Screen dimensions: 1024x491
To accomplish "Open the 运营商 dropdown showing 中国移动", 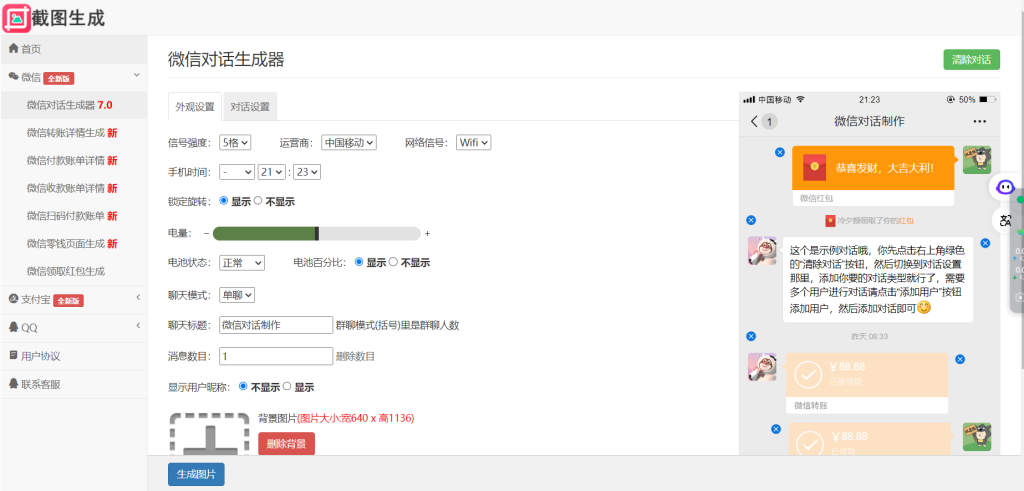I will pyautogui.click(x=349, y=142).
